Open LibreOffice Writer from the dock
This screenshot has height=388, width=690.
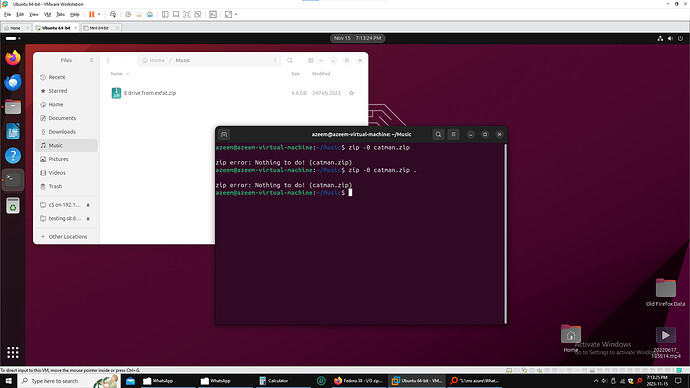[13, 132]
